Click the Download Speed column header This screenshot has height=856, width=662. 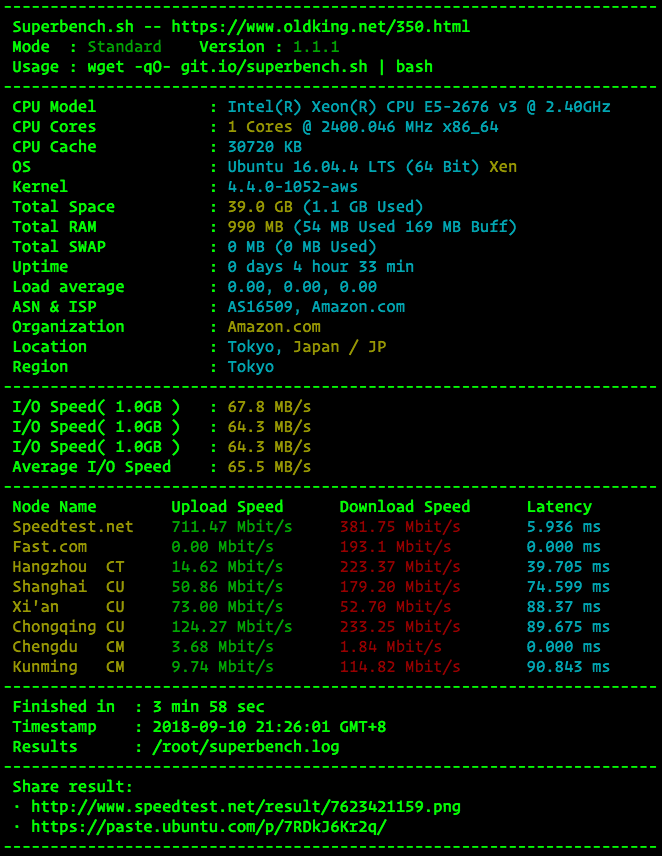tap(404, 507)
